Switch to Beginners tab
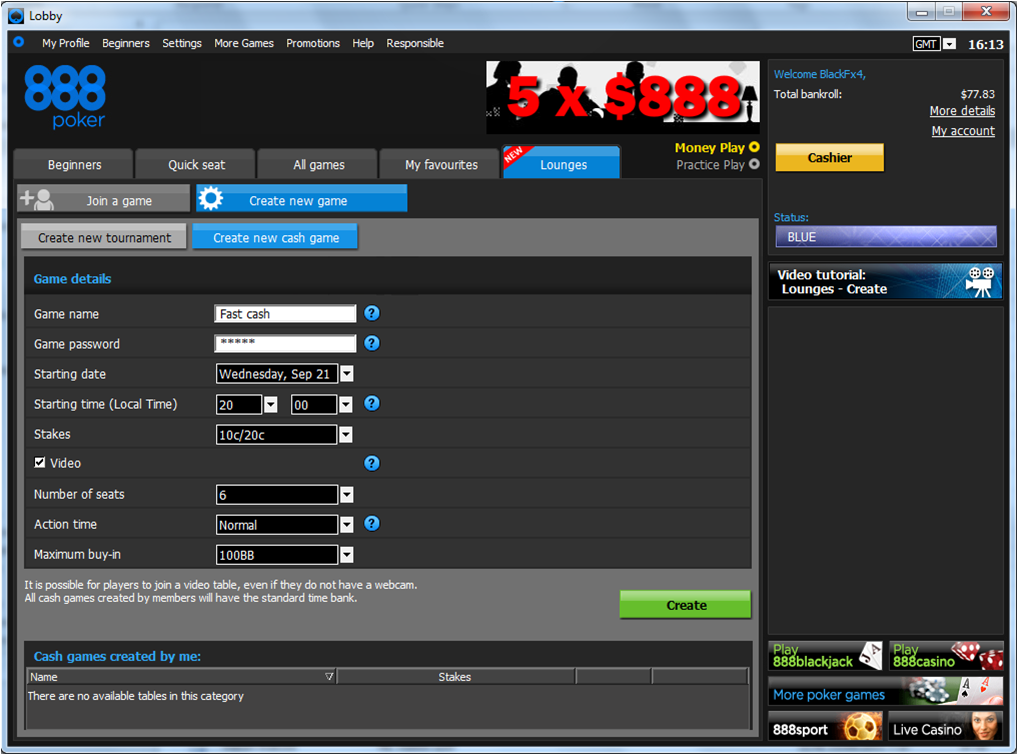The width and height of the screenshot is (1018, 755). coord(74,164)
